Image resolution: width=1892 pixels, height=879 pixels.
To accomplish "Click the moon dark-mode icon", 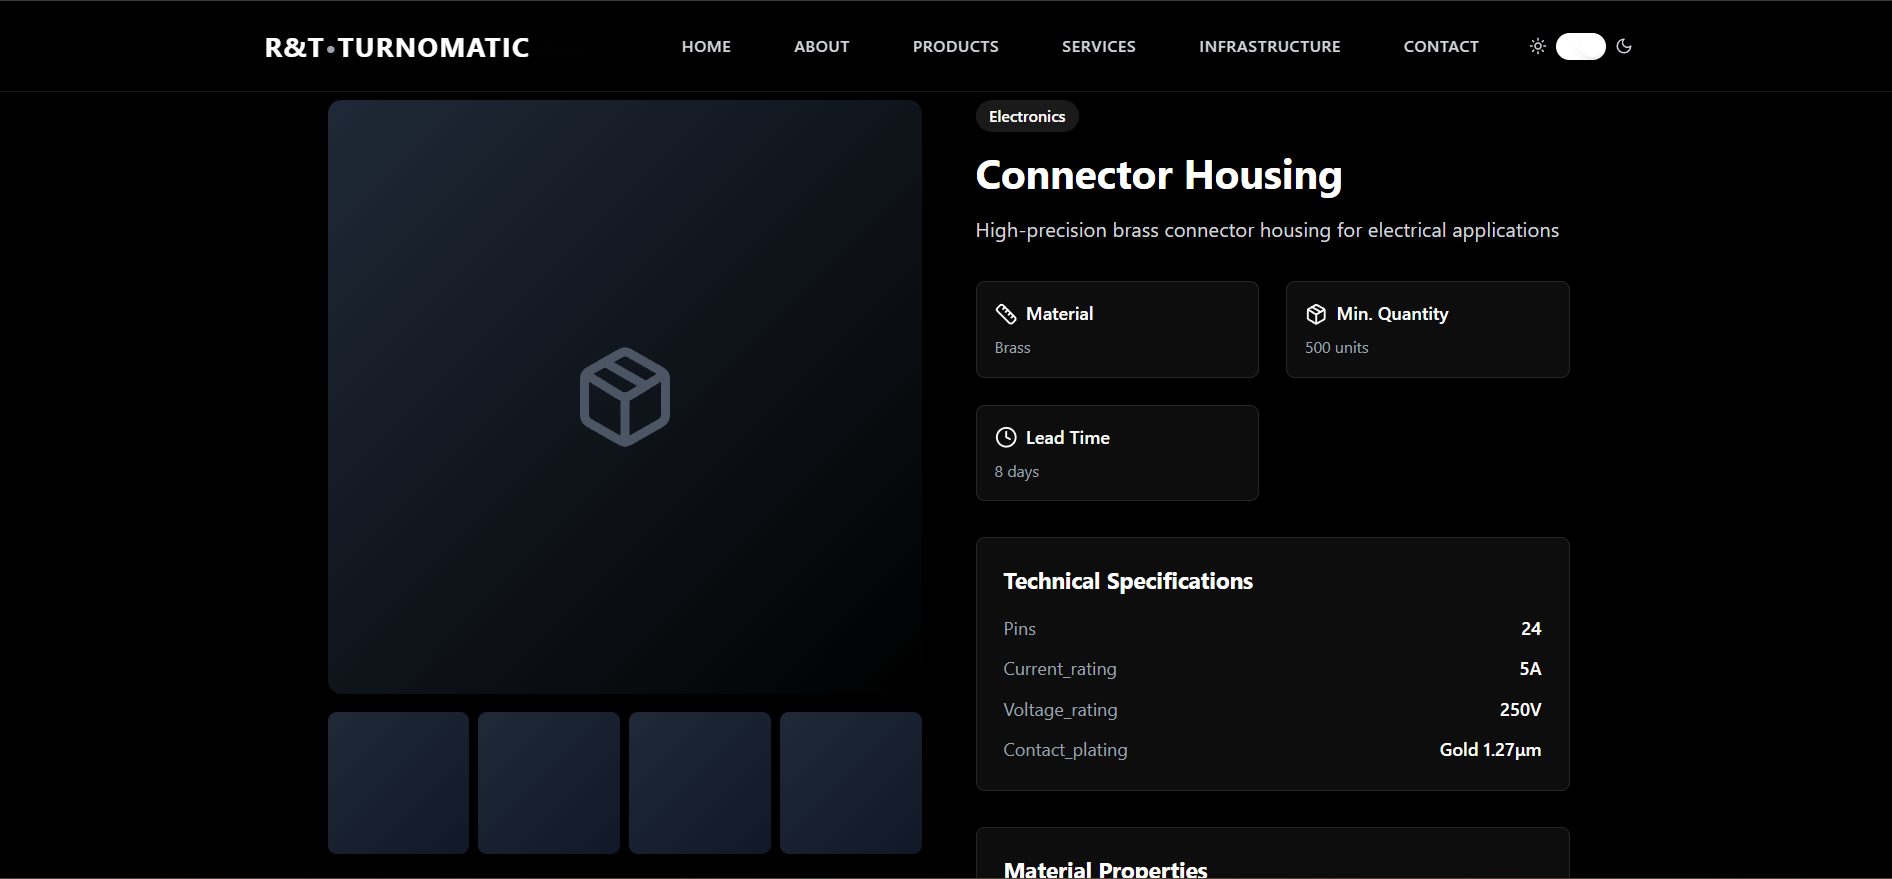I will (x=1624, y=46).
